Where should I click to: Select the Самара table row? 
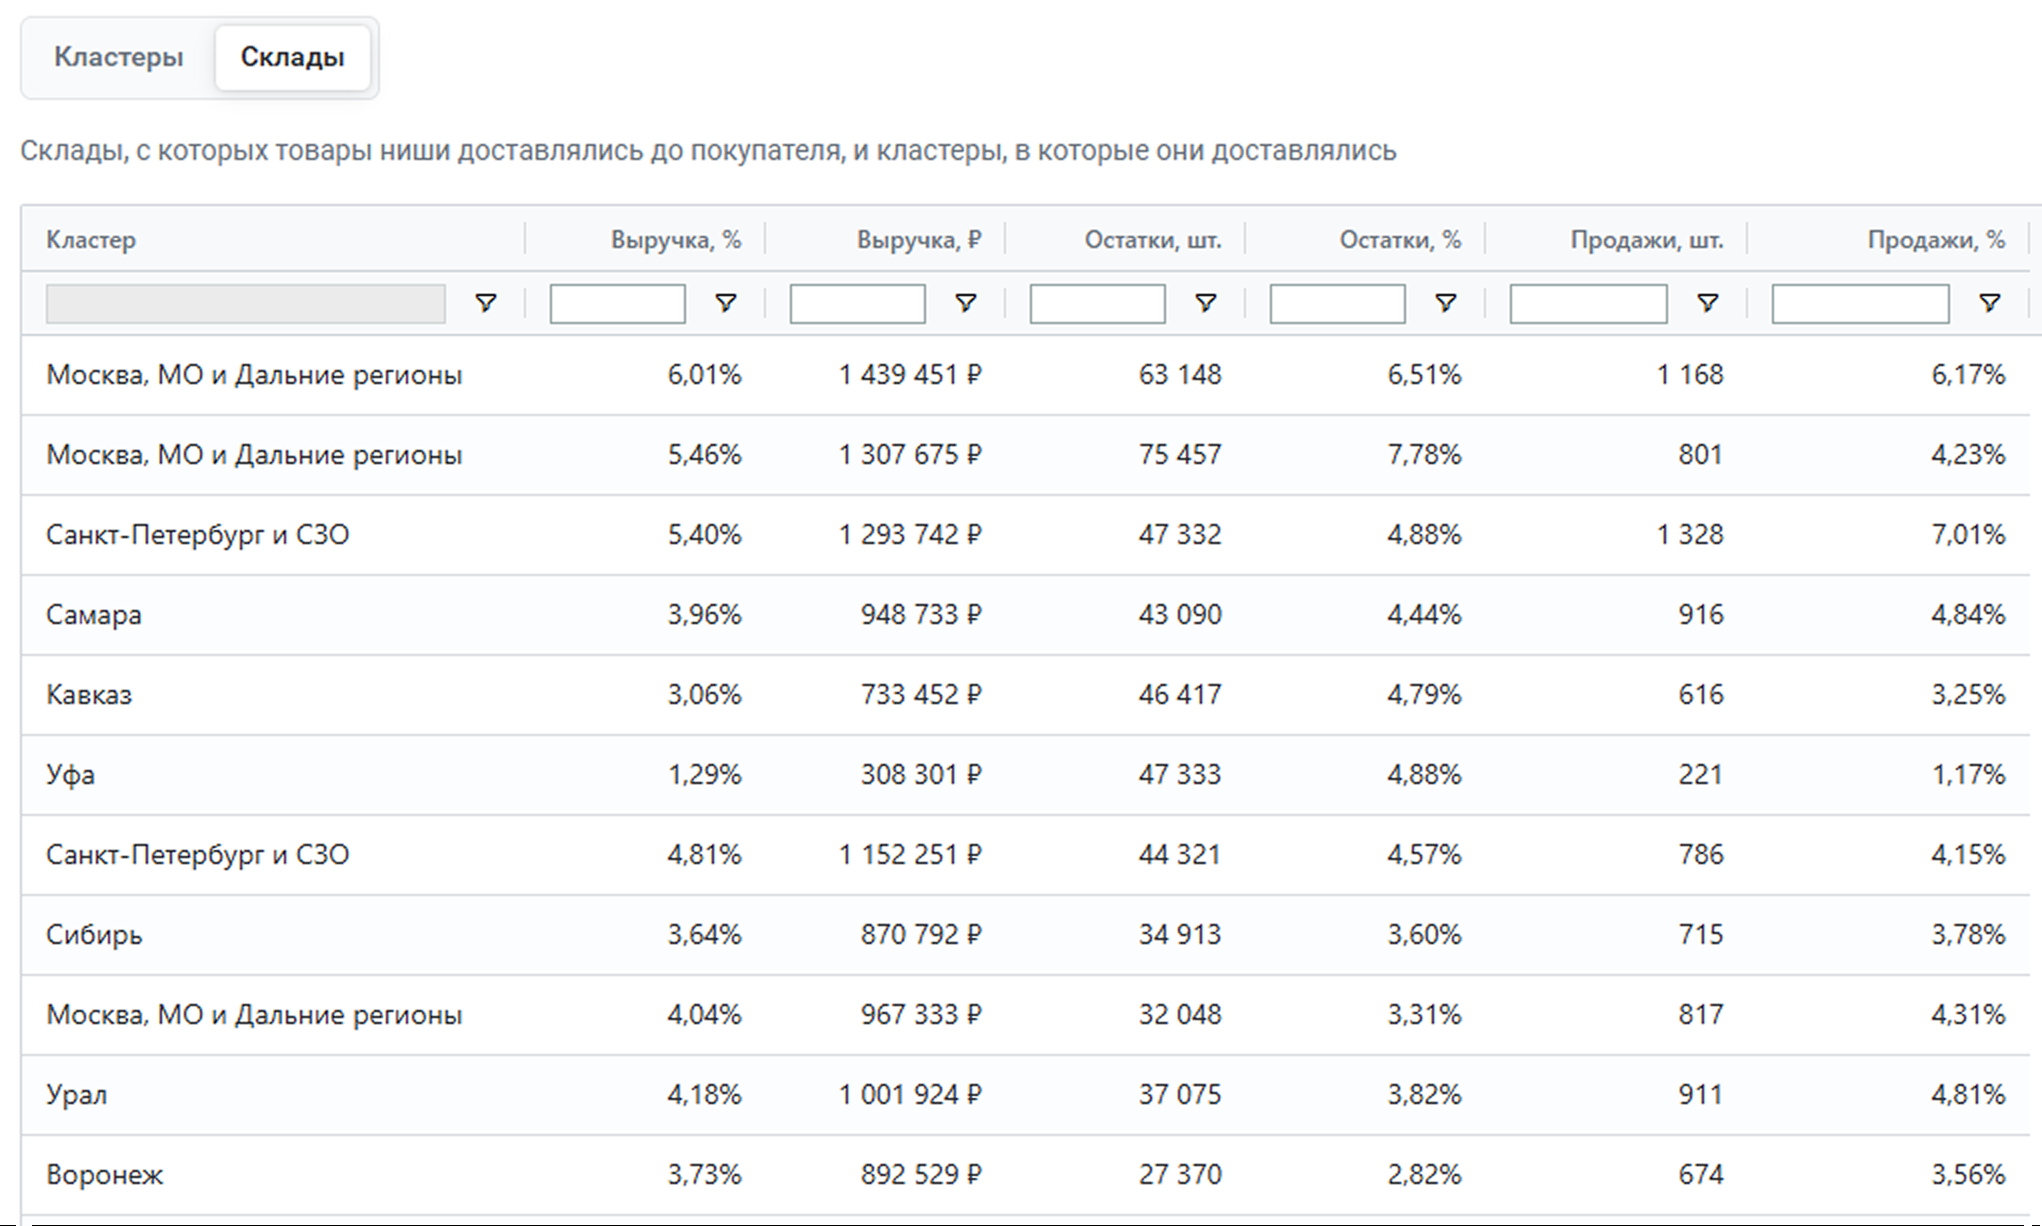pos(94,615)
